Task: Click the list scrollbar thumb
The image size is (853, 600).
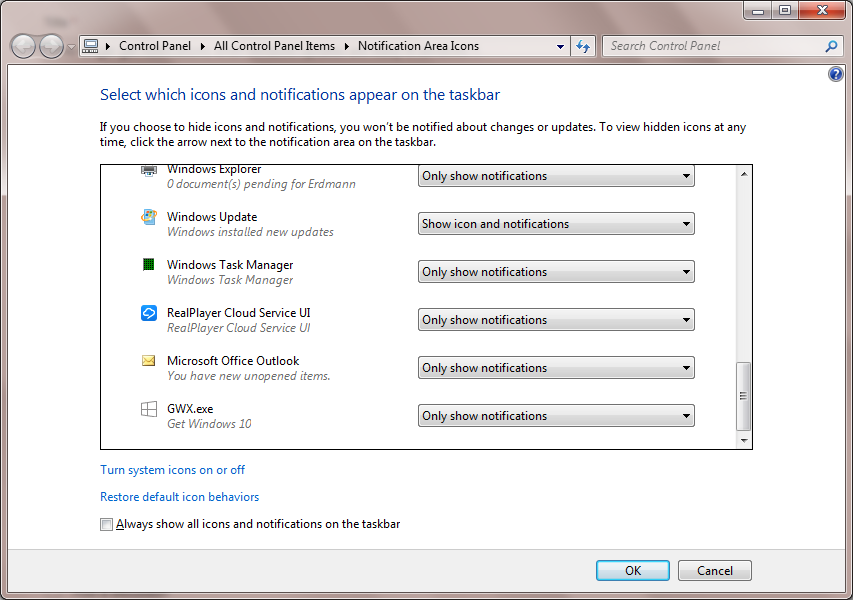Action: [x=743, y=396]
